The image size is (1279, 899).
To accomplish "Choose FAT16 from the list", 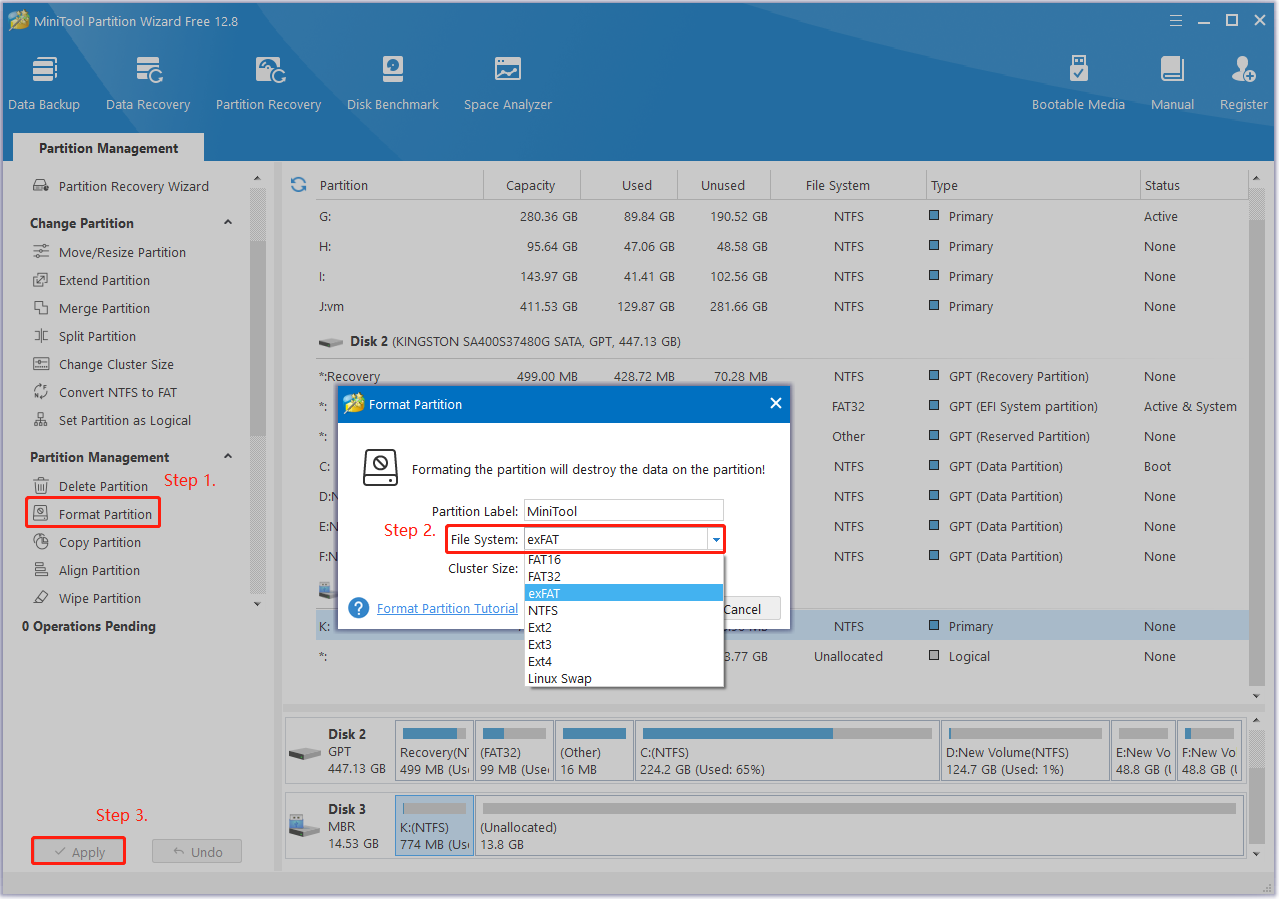I will 623,560.
